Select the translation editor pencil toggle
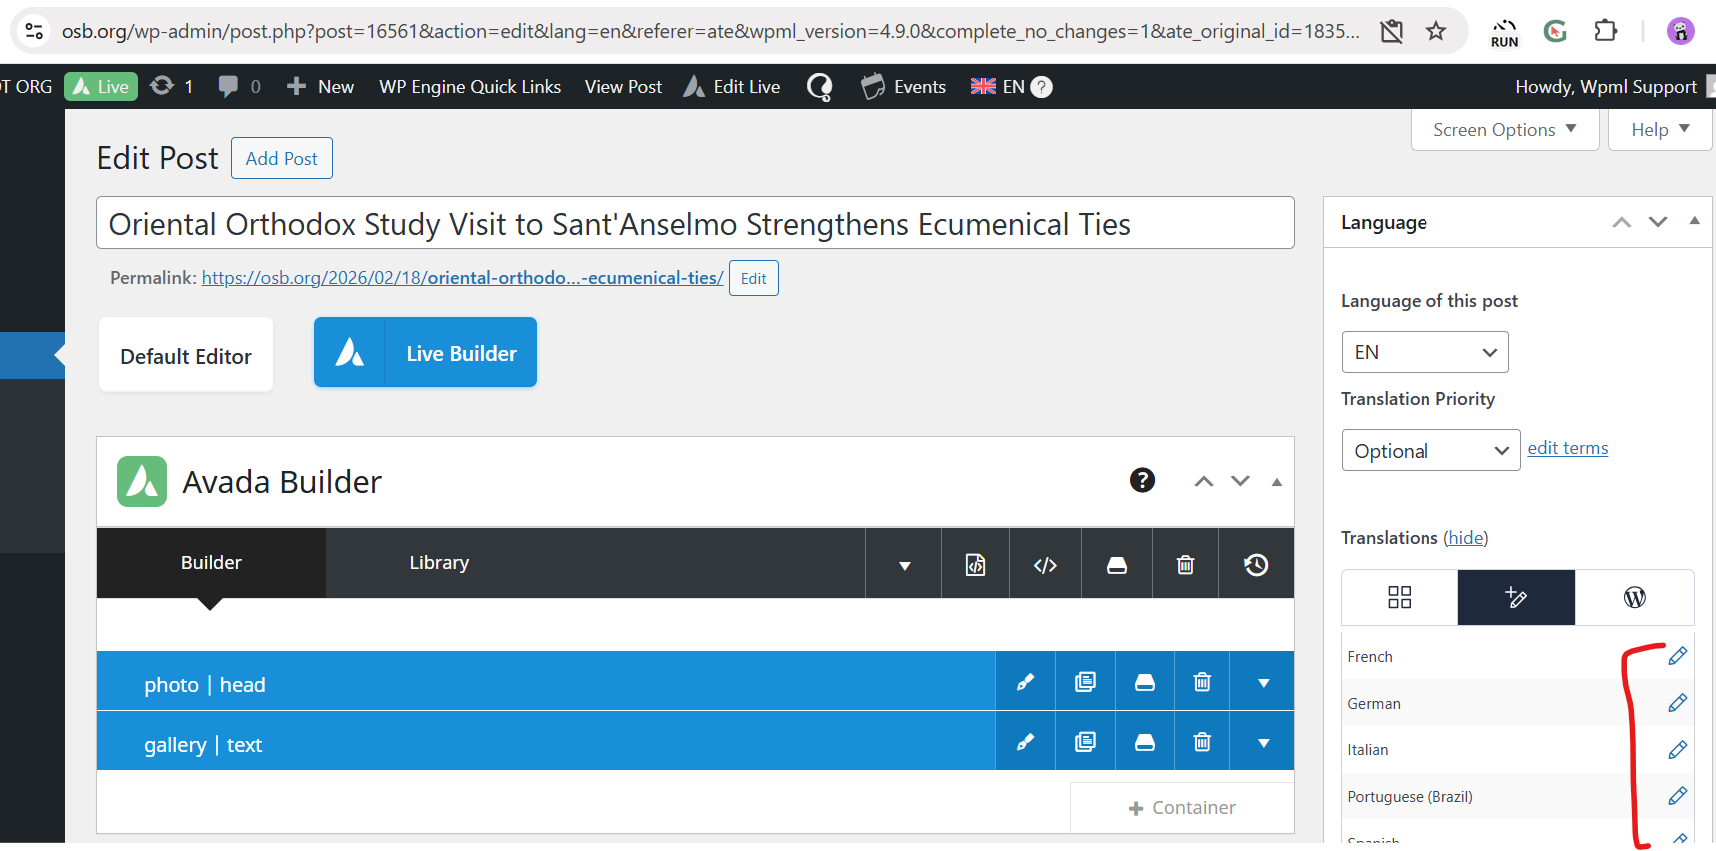1716x851 pixels. click(1516, 597)
